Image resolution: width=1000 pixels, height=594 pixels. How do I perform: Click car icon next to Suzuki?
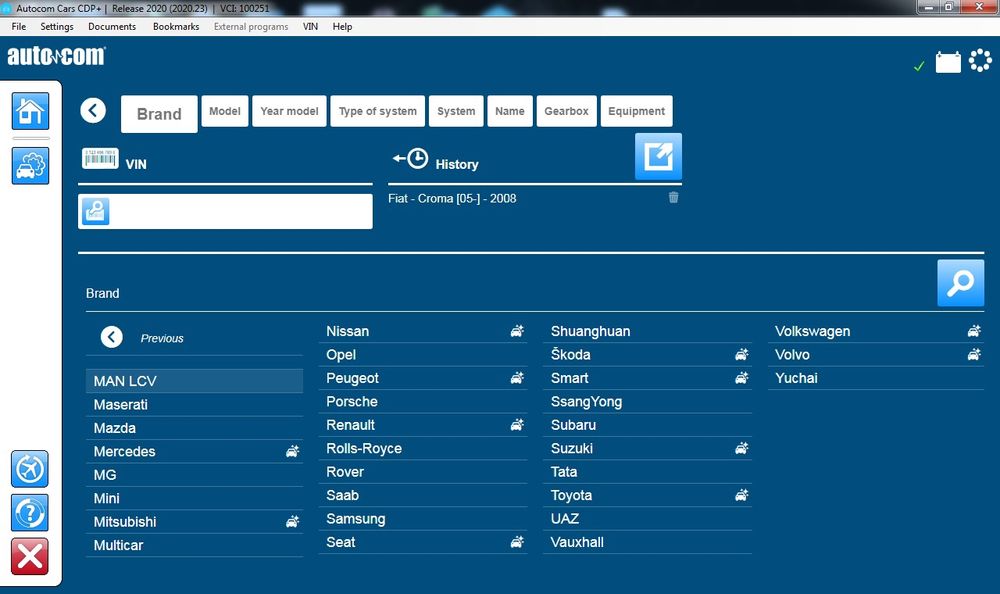point(742,448)
